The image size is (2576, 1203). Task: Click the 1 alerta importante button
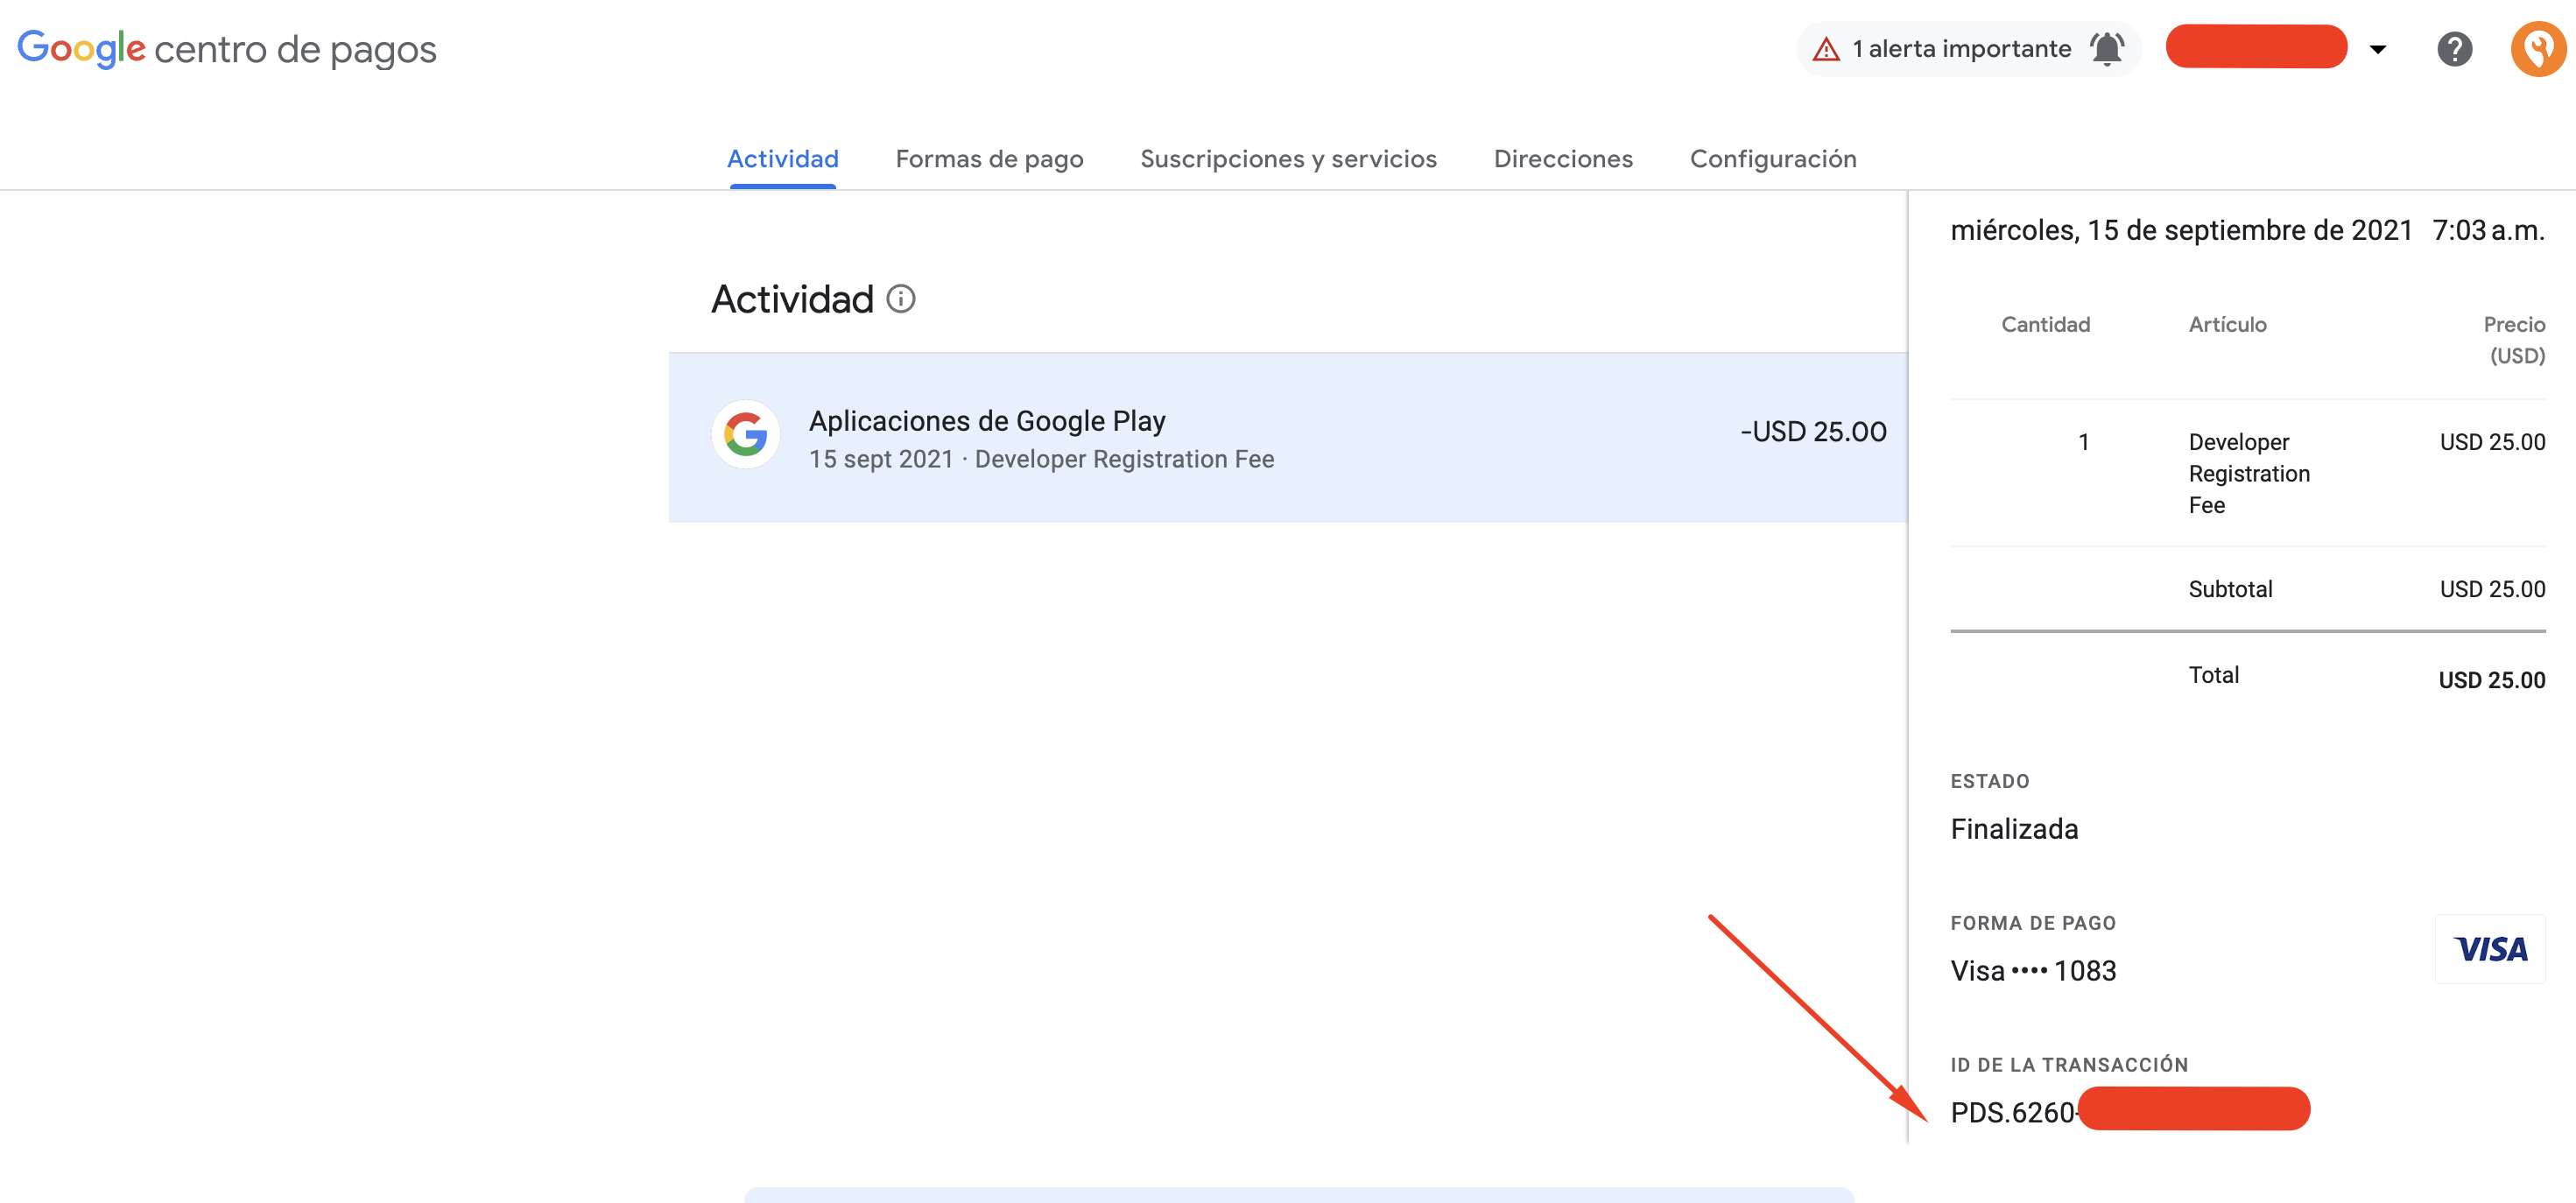(1968, 49)
